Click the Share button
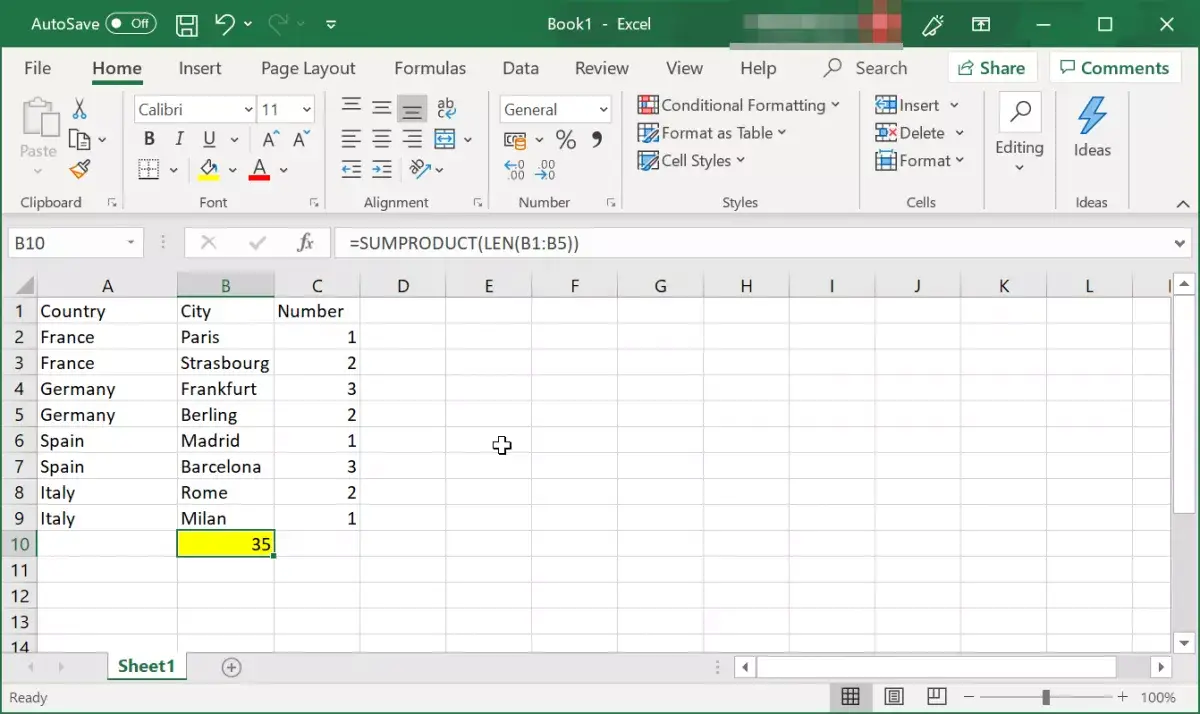The width and height of the screenshot is (1200, 714). 991,68
